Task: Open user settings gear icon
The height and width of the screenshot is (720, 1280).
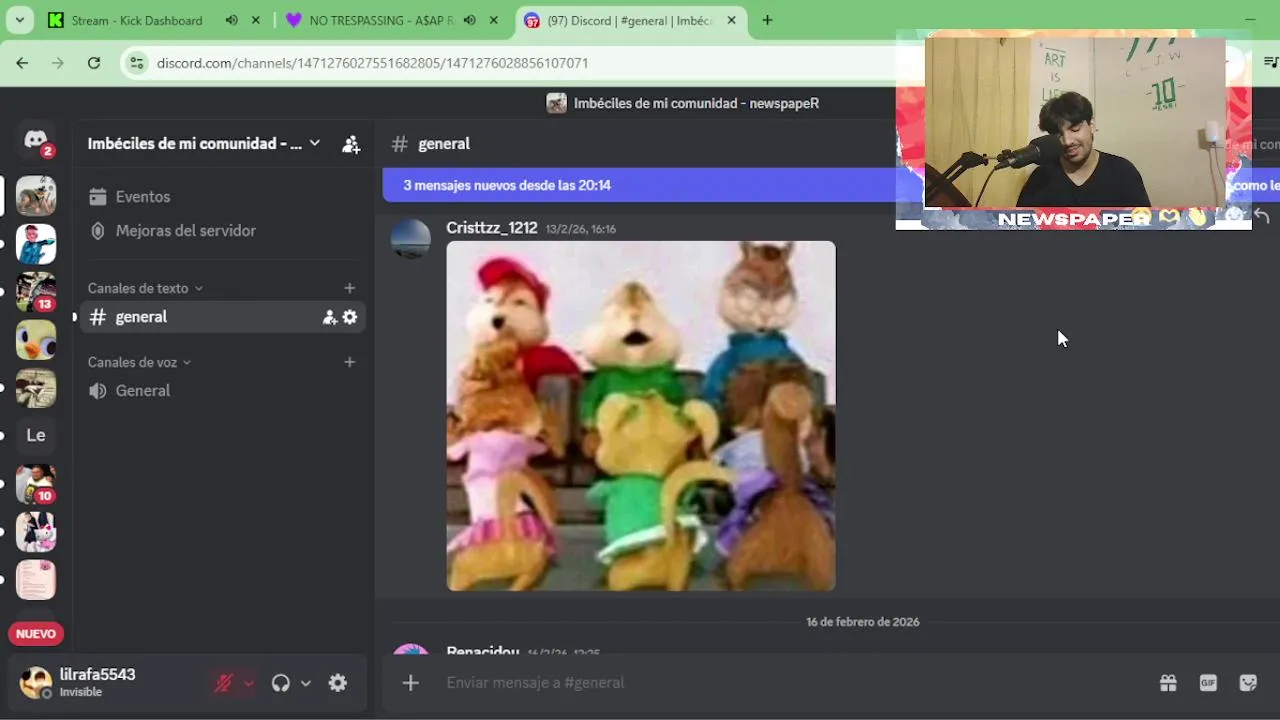Action: pyautogui.click(x=338, y=683)
